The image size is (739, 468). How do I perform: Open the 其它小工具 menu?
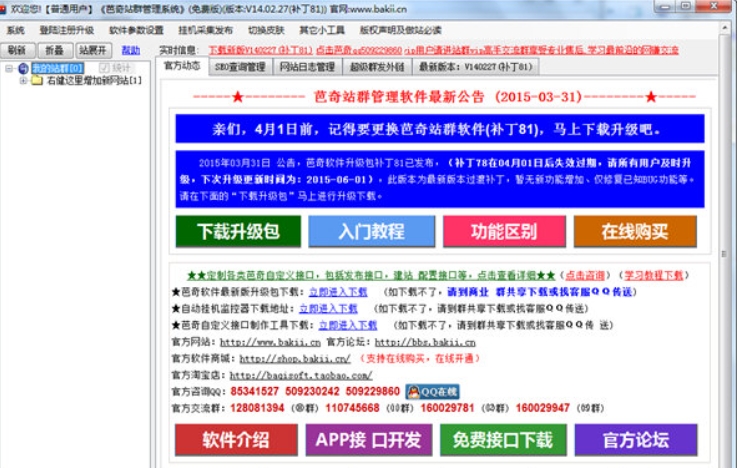pos(322,30)
